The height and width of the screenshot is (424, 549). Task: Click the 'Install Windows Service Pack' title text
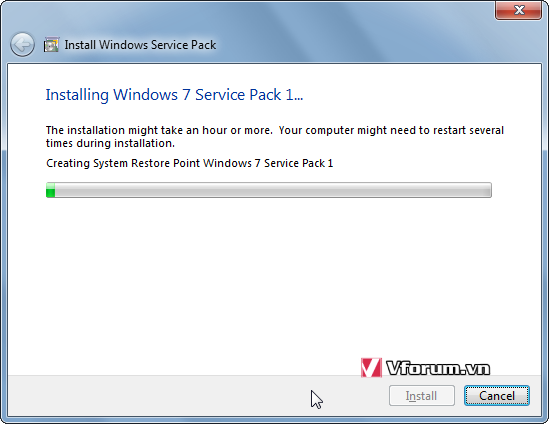(x=140, y=45)
